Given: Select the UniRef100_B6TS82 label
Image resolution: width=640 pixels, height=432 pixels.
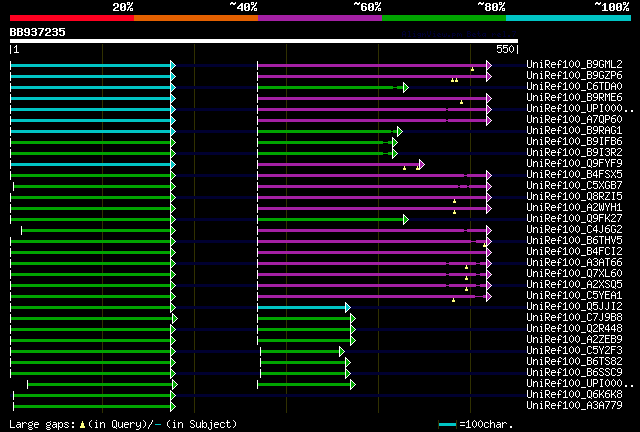Looking at the screenshot, I should point(574,362).
